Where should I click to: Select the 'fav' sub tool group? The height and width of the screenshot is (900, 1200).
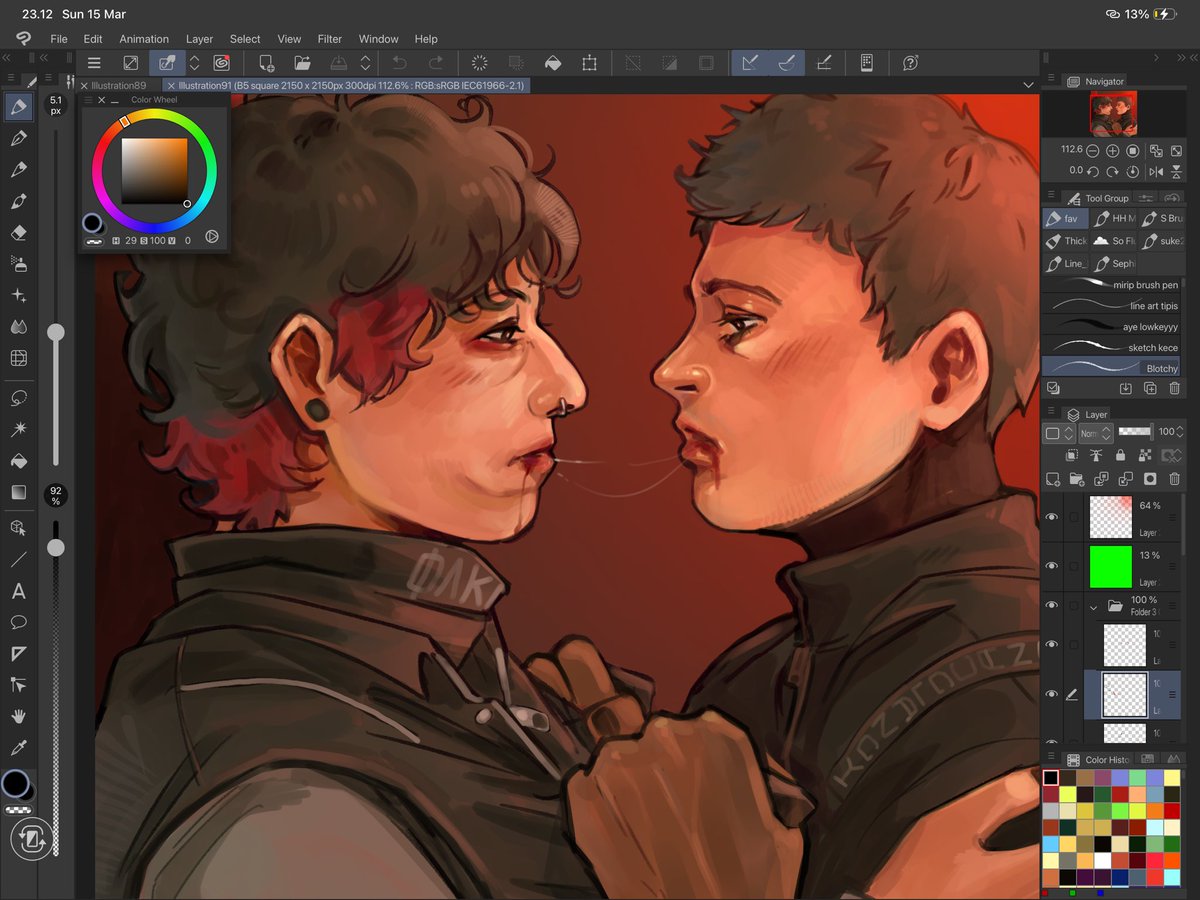(x=1064, y=218)
